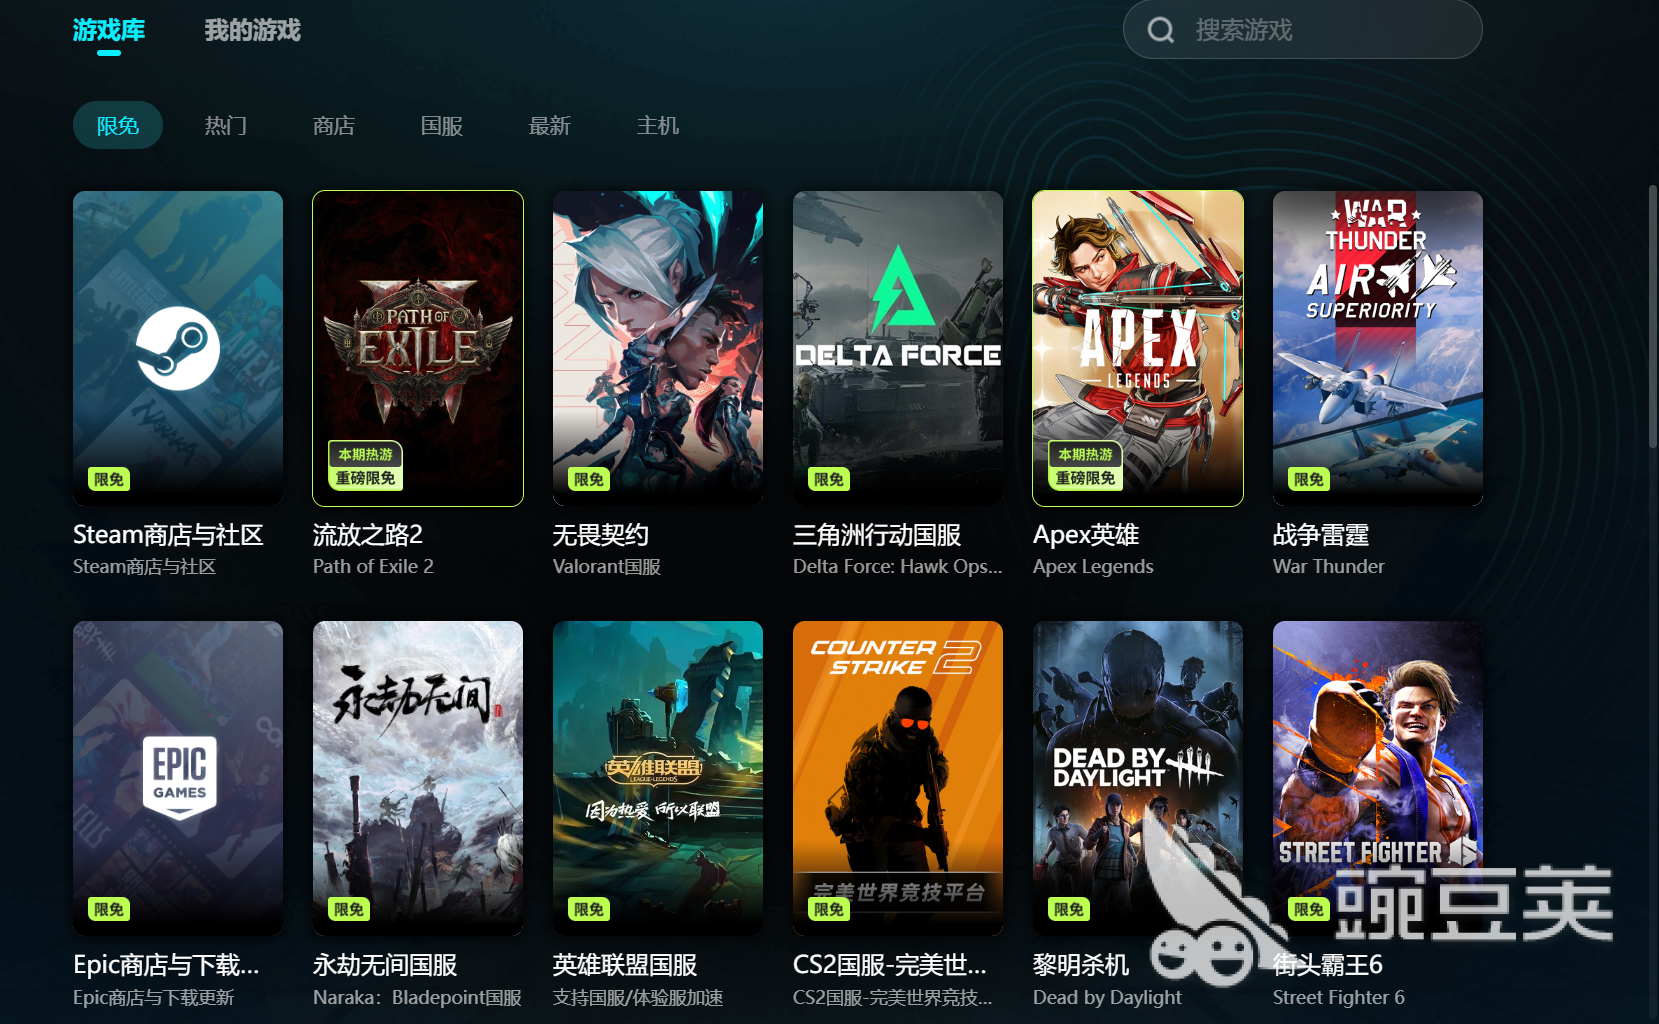Open the Counter Strike 2 cover
This screenshot has height=1024, width=1659.
[898, 778]
